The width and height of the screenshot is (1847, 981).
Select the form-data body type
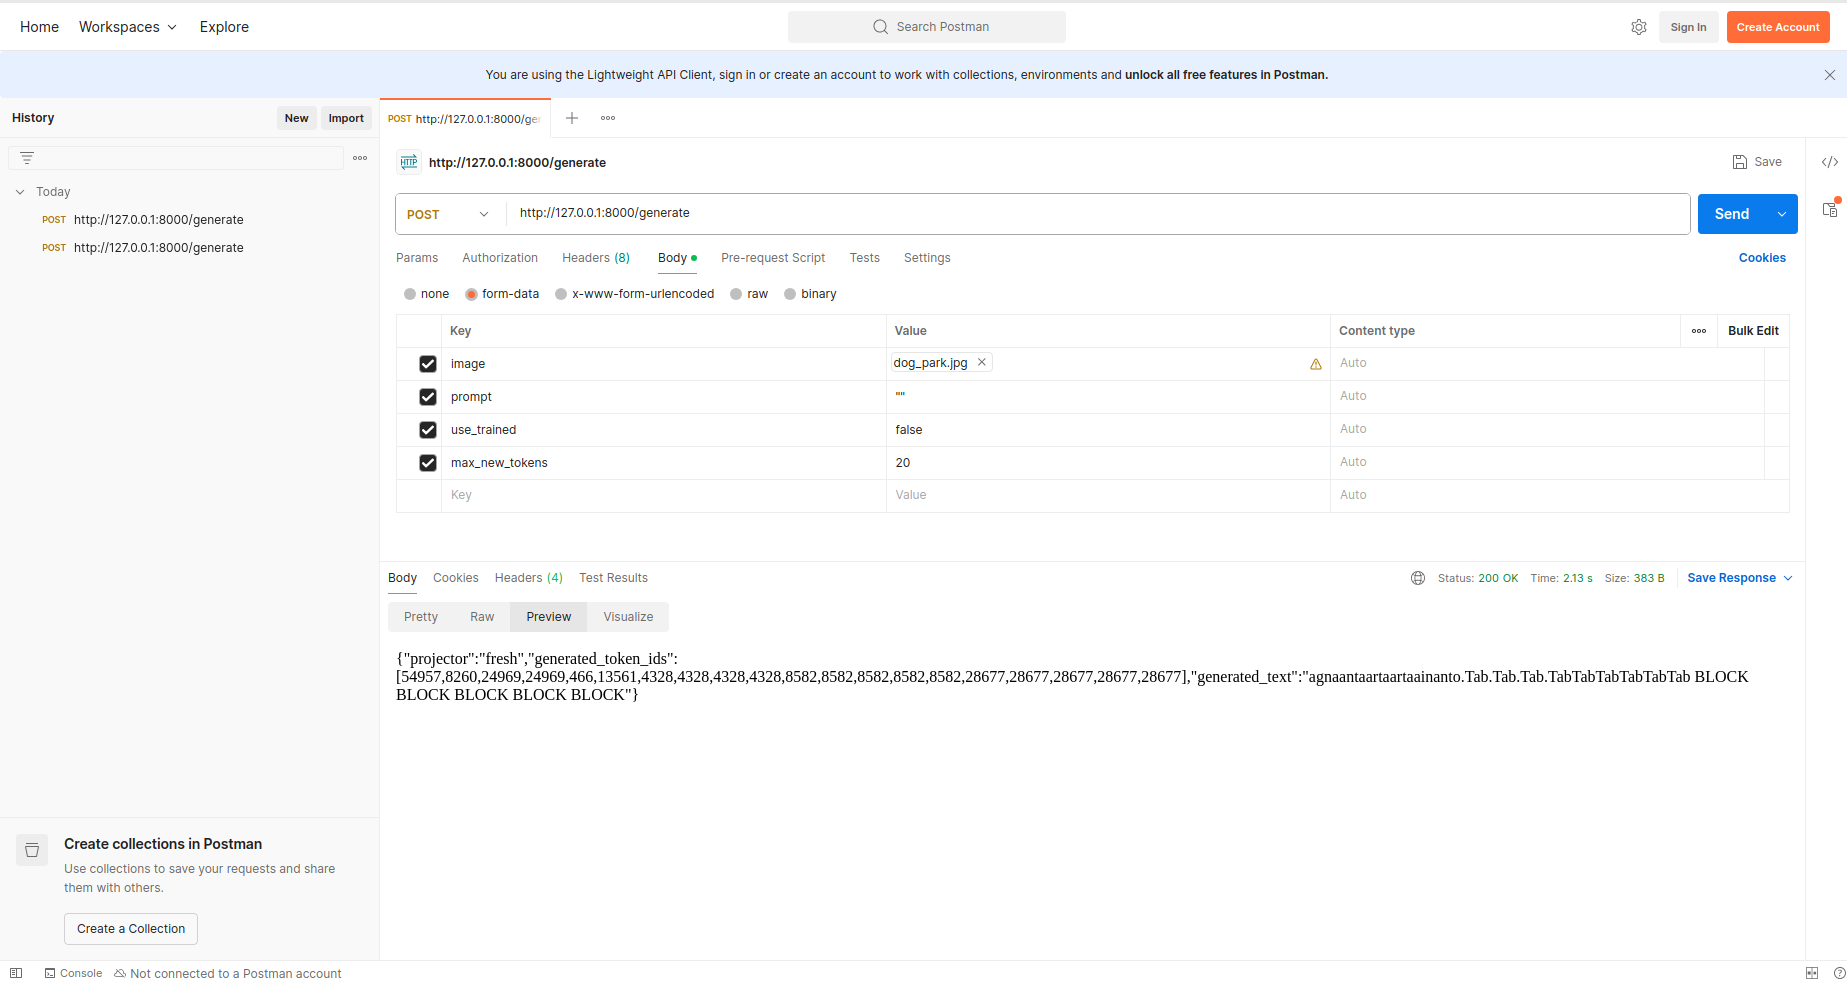click(x=471, y=294)
